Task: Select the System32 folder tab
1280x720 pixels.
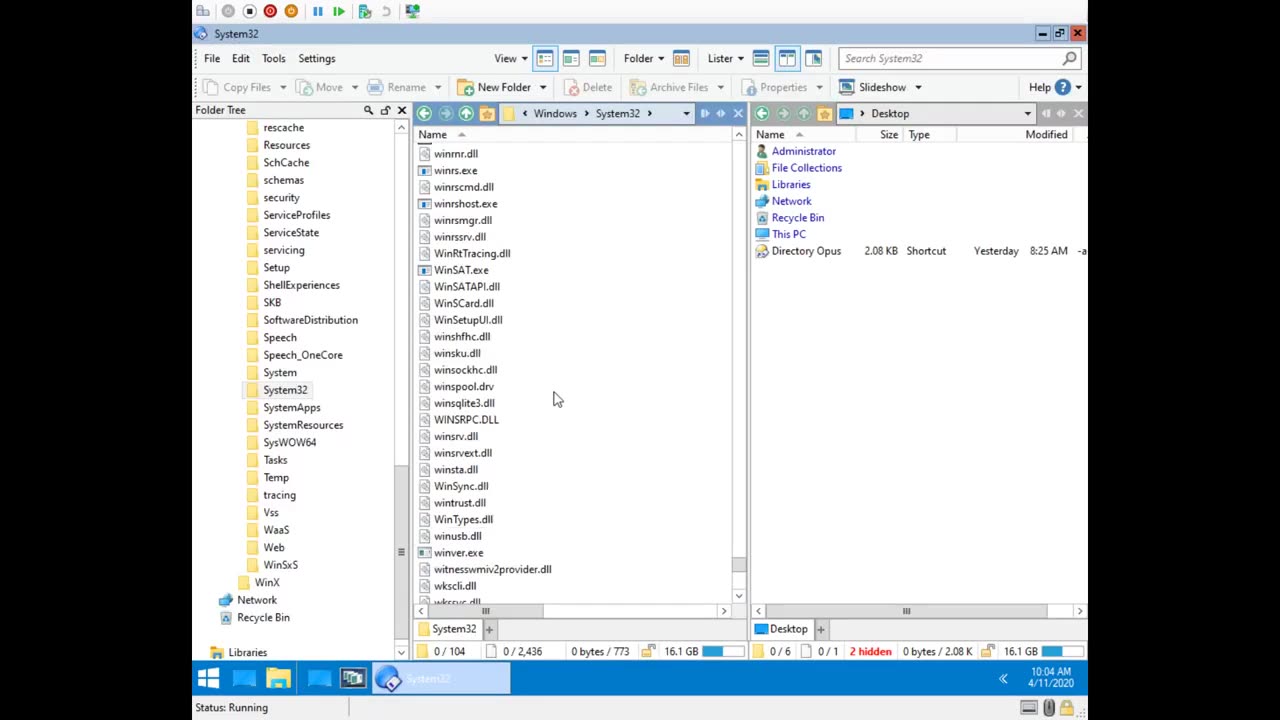Action: pyautogui.click(x=448, y=629)
